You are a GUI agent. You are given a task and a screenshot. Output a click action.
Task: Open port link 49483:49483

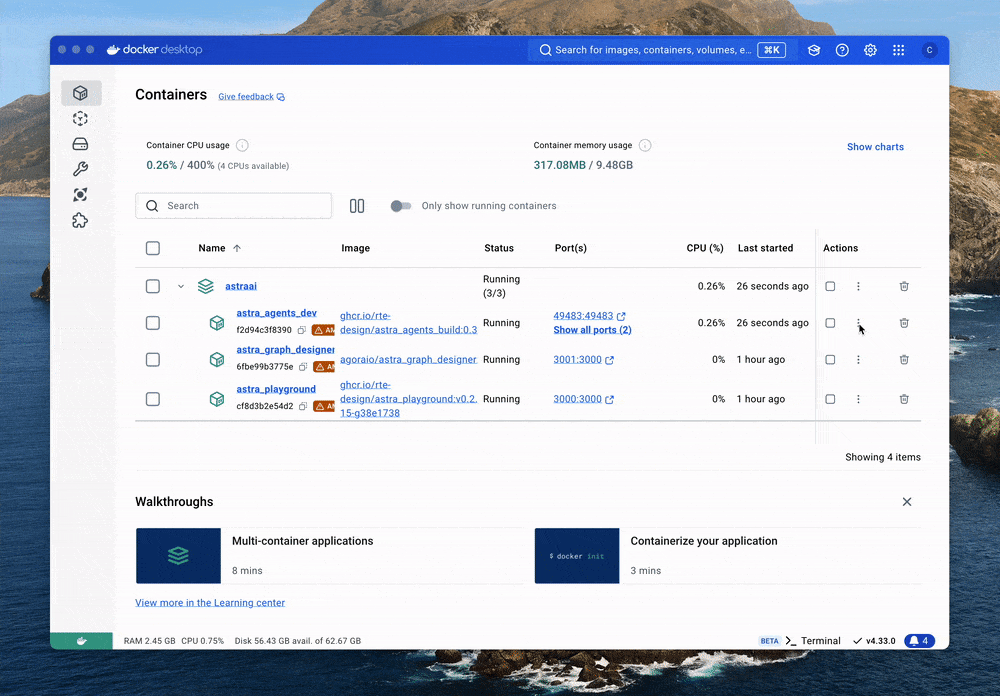click(589, 316)
